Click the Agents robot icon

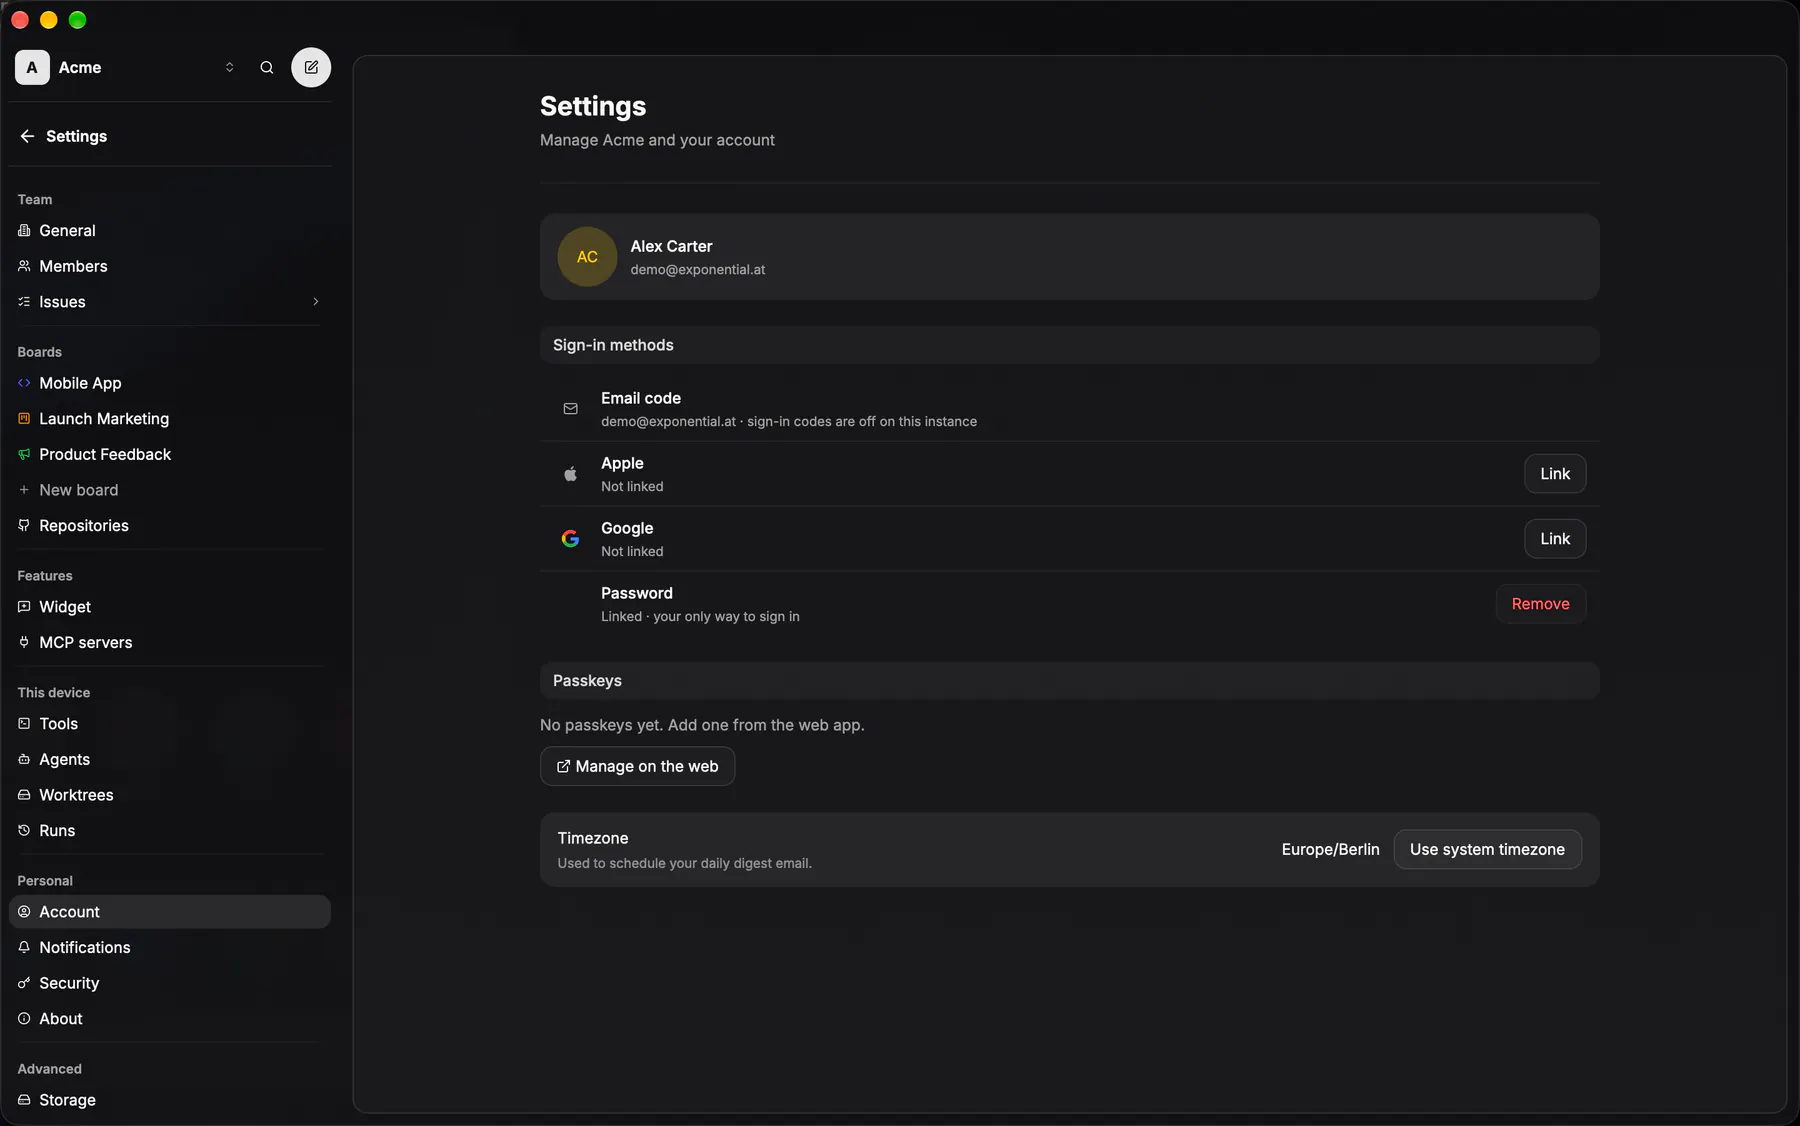[24, 760]
